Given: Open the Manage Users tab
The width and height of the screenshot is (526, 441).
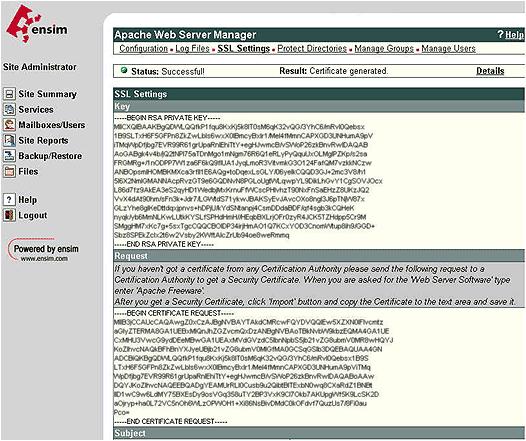Looking at the screenshot, I should click(x=449, y=49).
